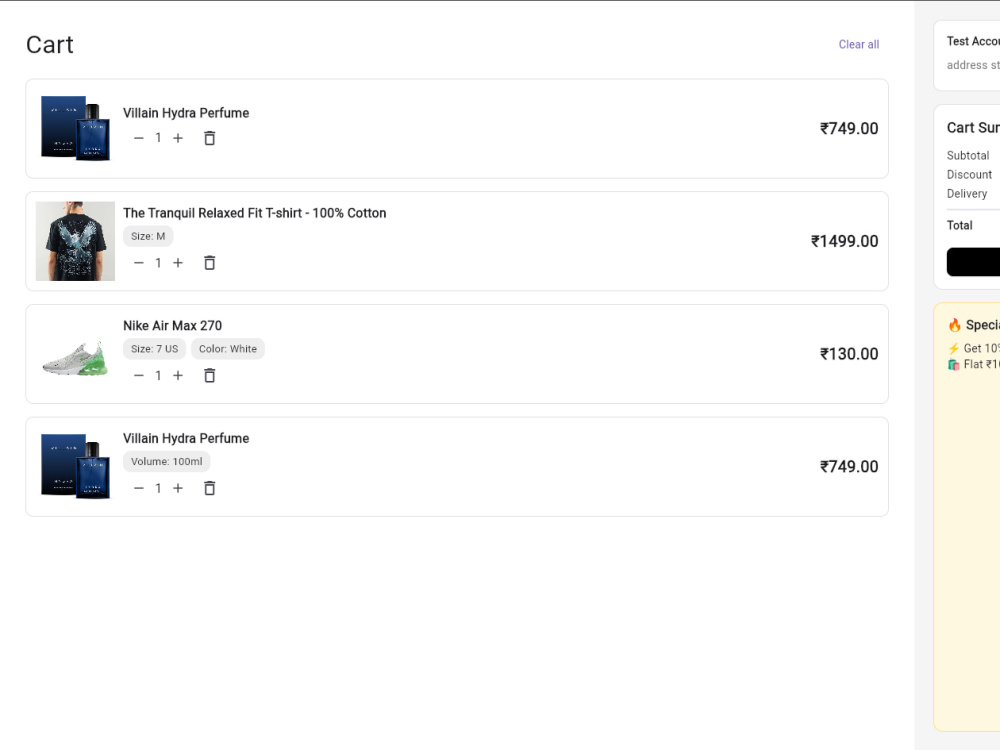The image size is (1000, 750).
Task: Remove Tranquil Relaxed Fit T-shirt from cart
Action: tap(209, 263)
